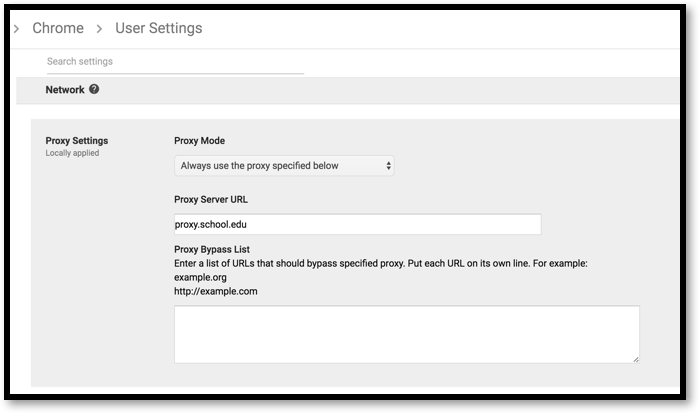
Task: Click the Proxy Bypass List label
Action: (212, 249)
